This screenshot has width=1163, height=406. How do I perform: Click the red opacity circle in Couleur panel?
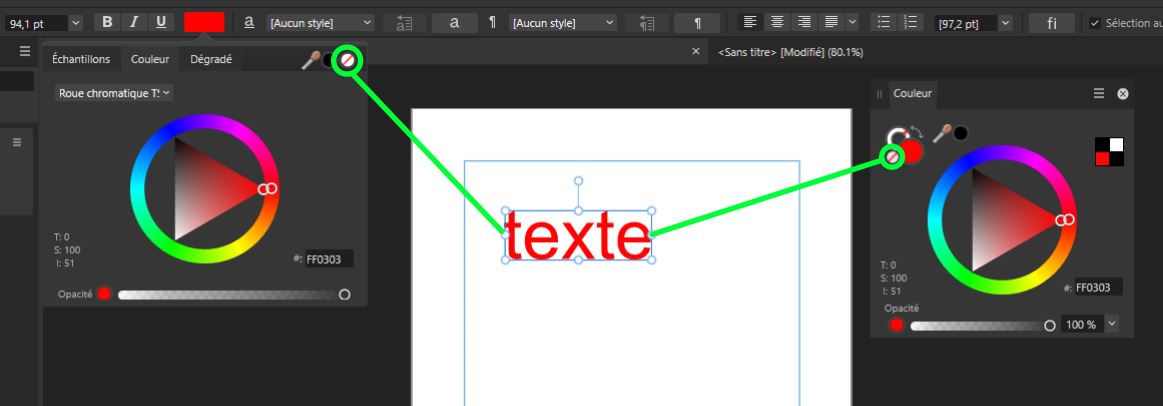click(x=897, y=325)
